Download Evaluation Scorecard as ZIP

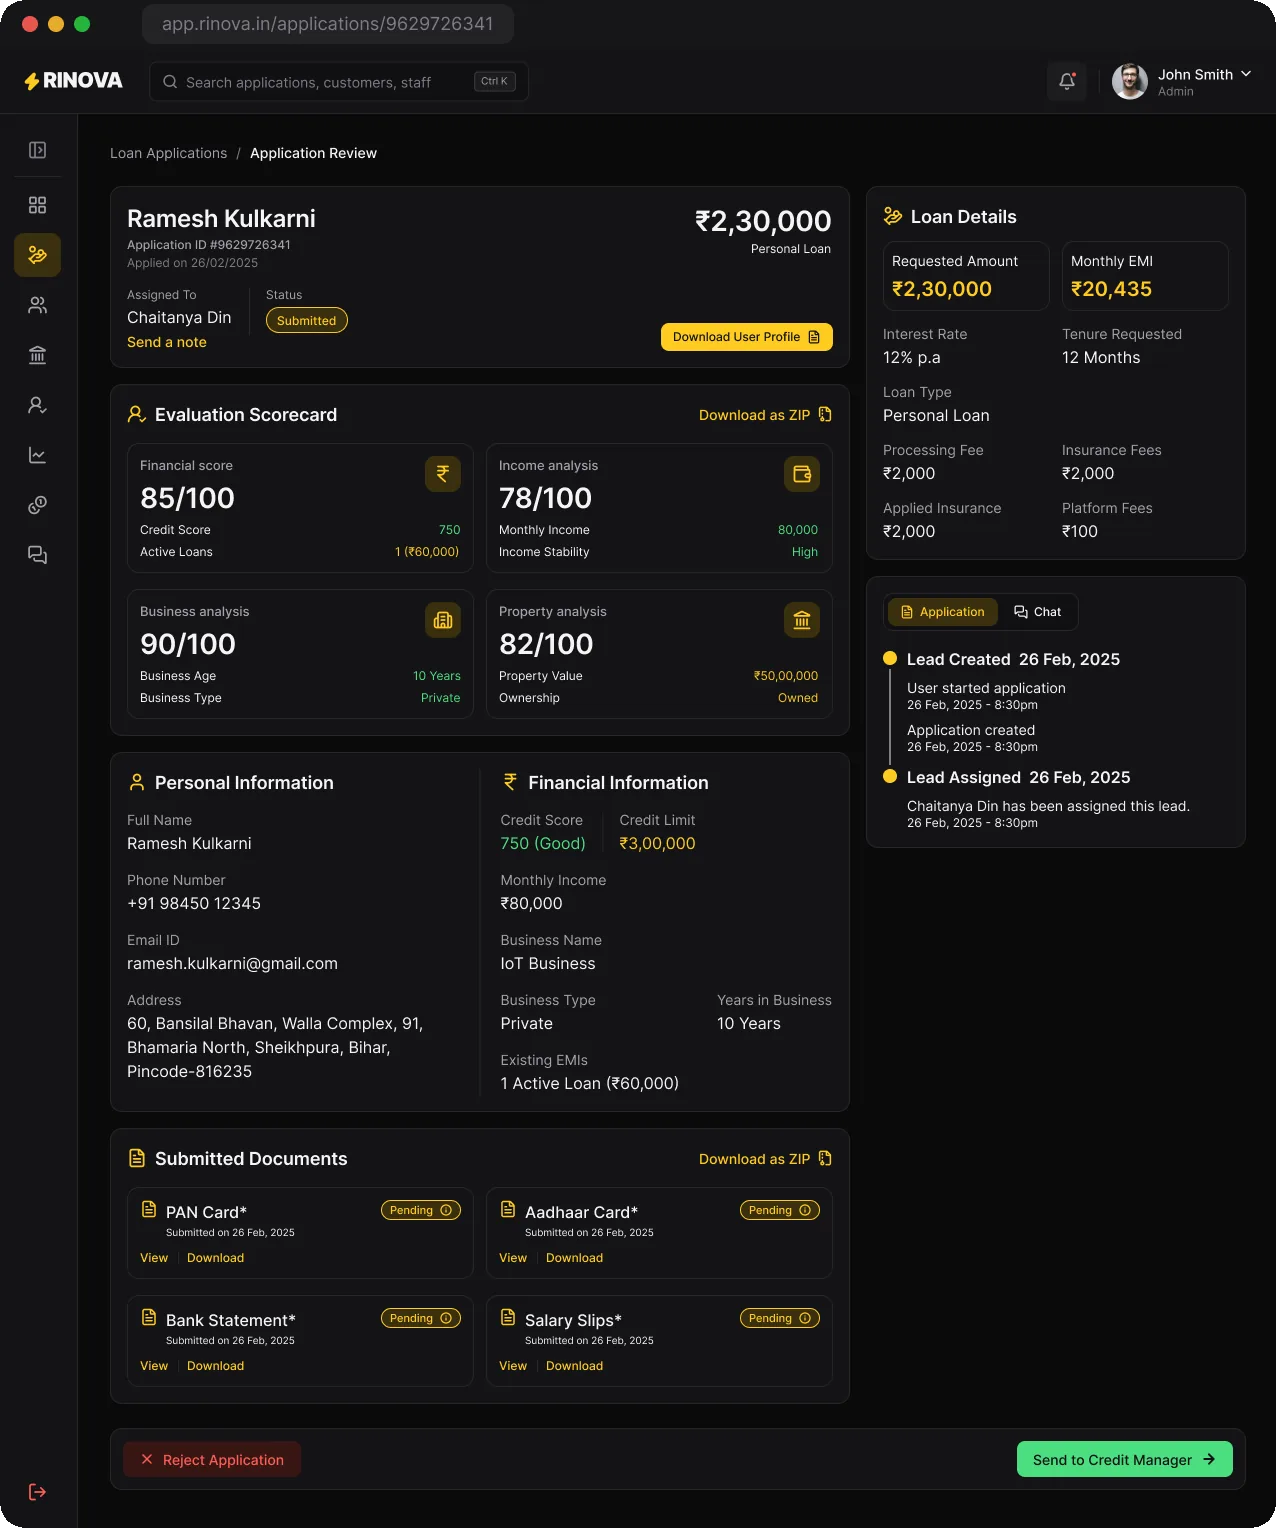(x=765, y=415)
